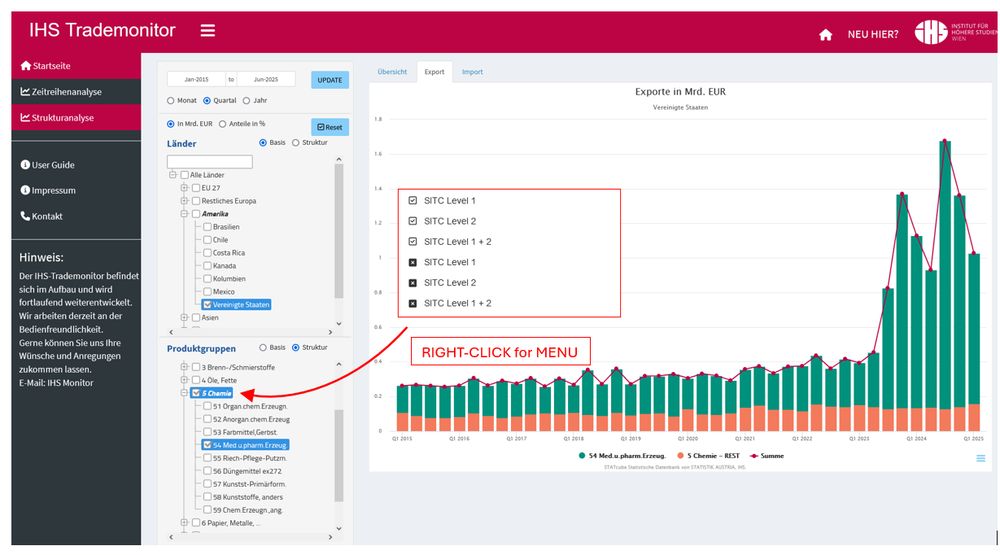Click the Jan-2015 start date field

pos(196,79)
